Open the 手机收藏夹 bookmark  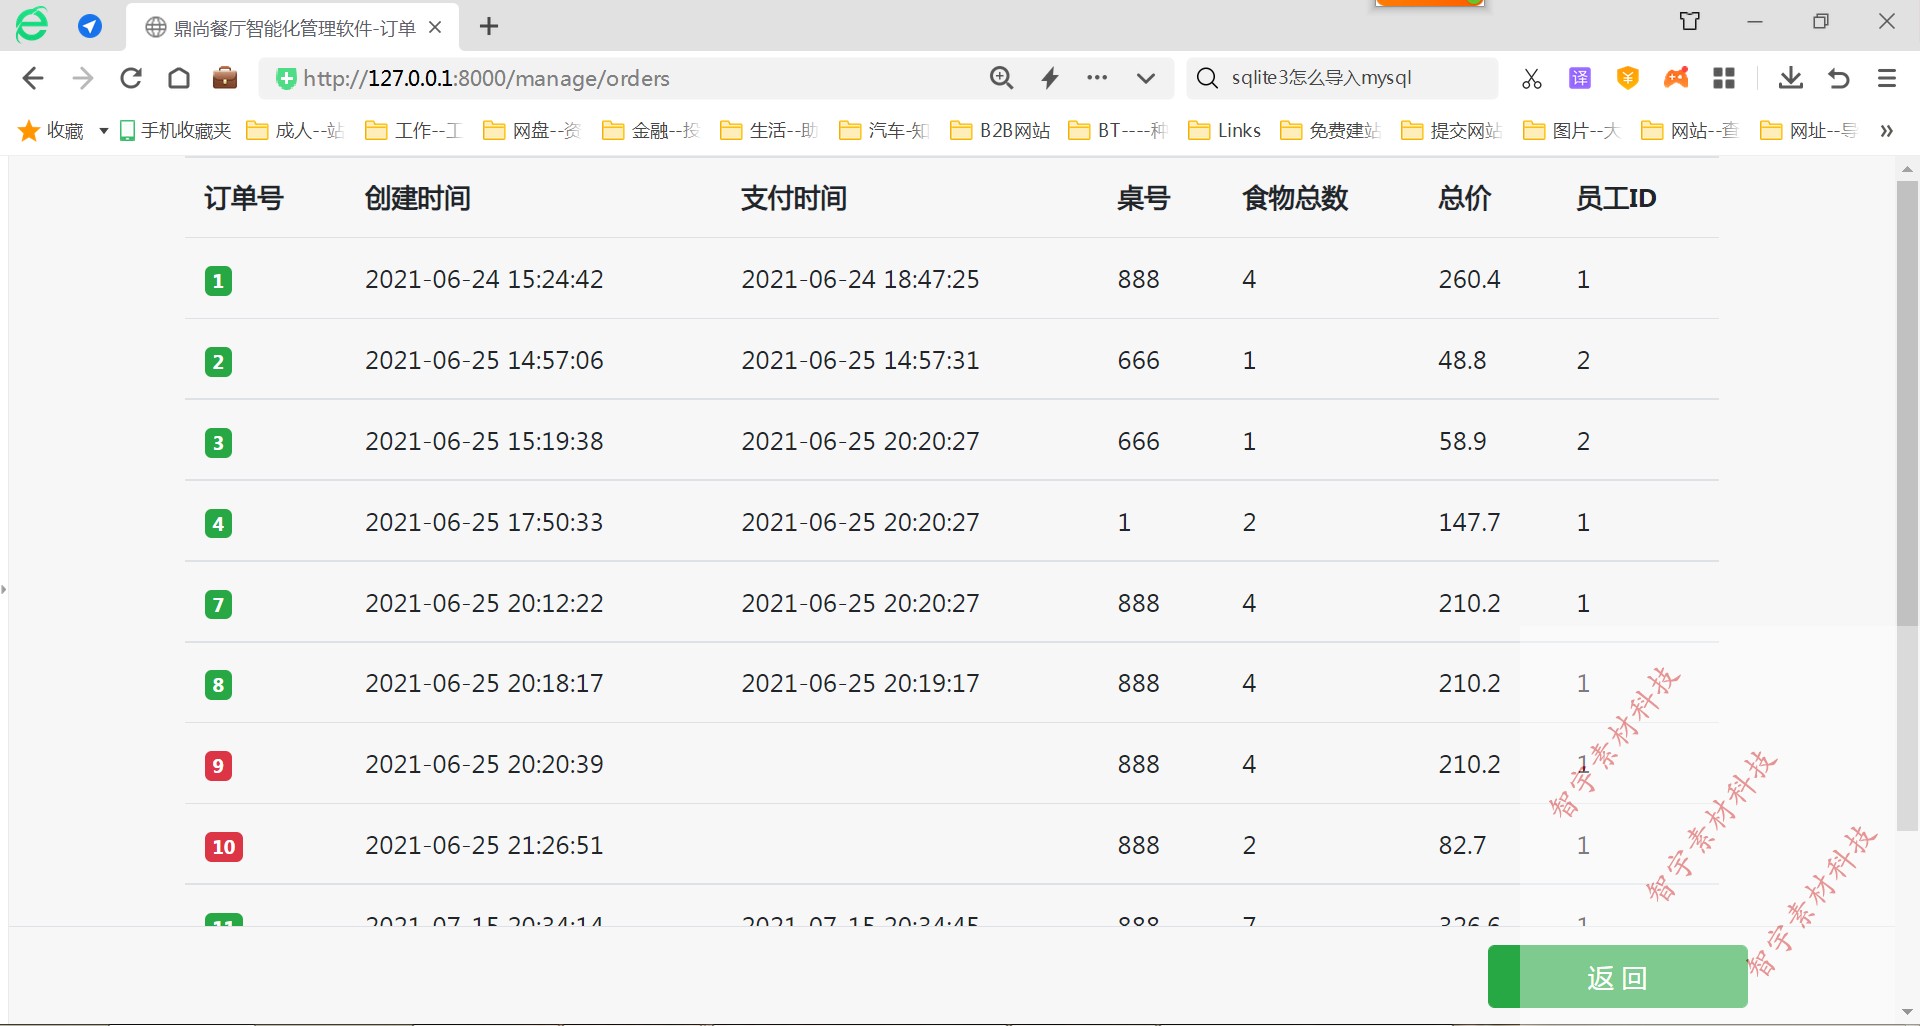pos(176,131)
